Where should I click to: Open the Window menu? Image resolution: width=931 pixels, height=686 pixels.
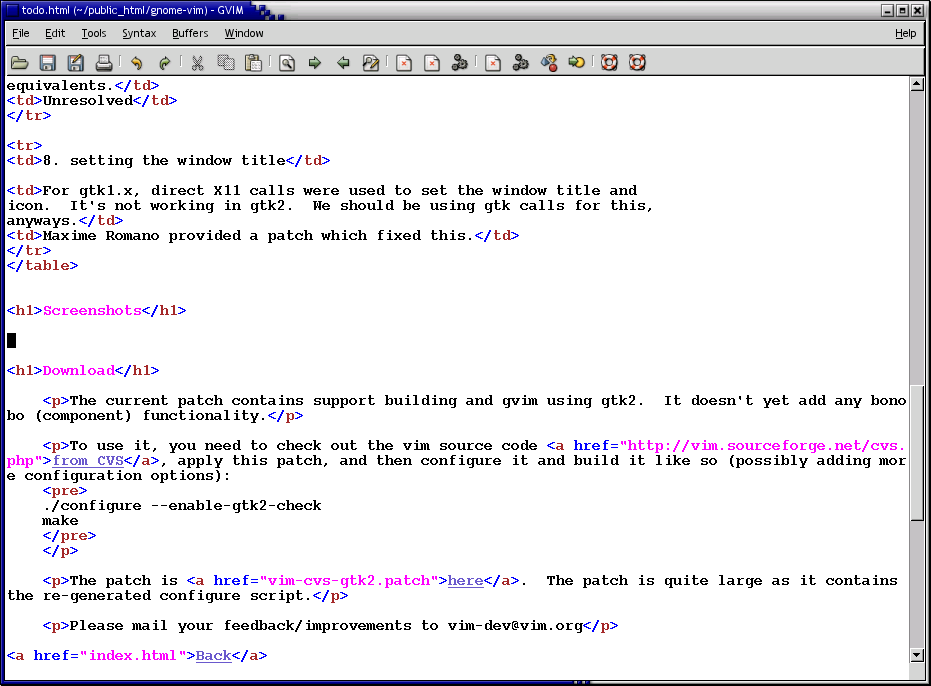244,33
